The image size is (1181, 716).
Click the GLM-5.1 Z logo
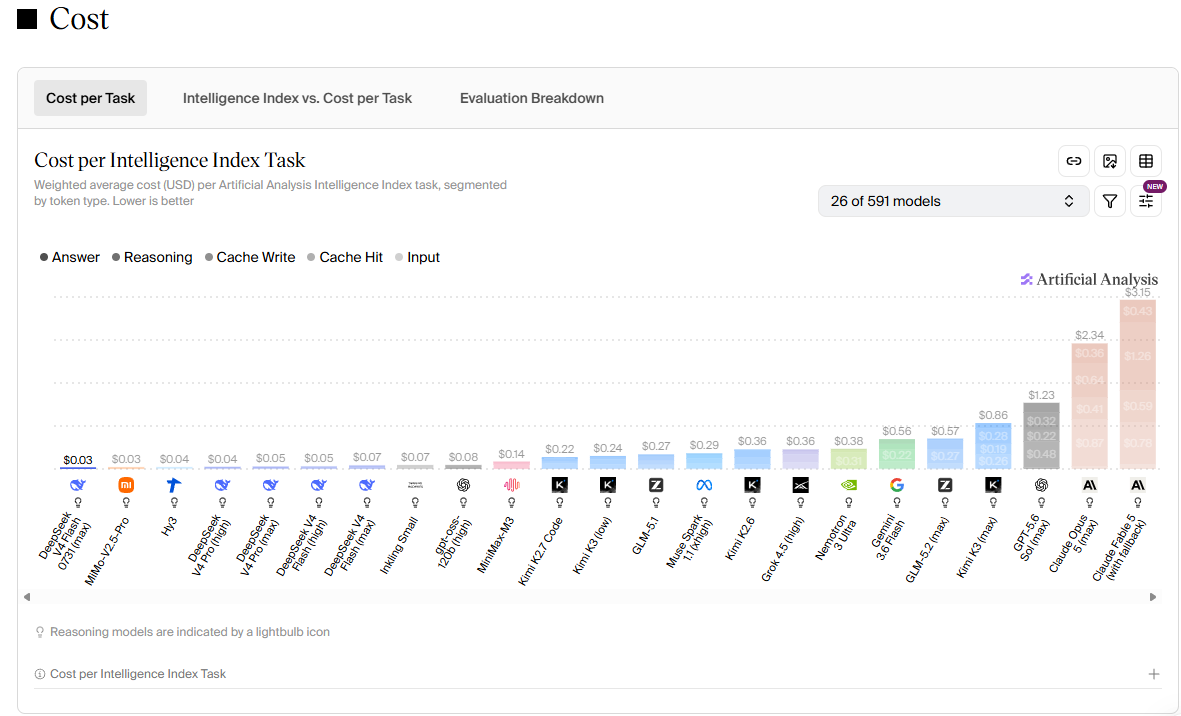(656, 485)
